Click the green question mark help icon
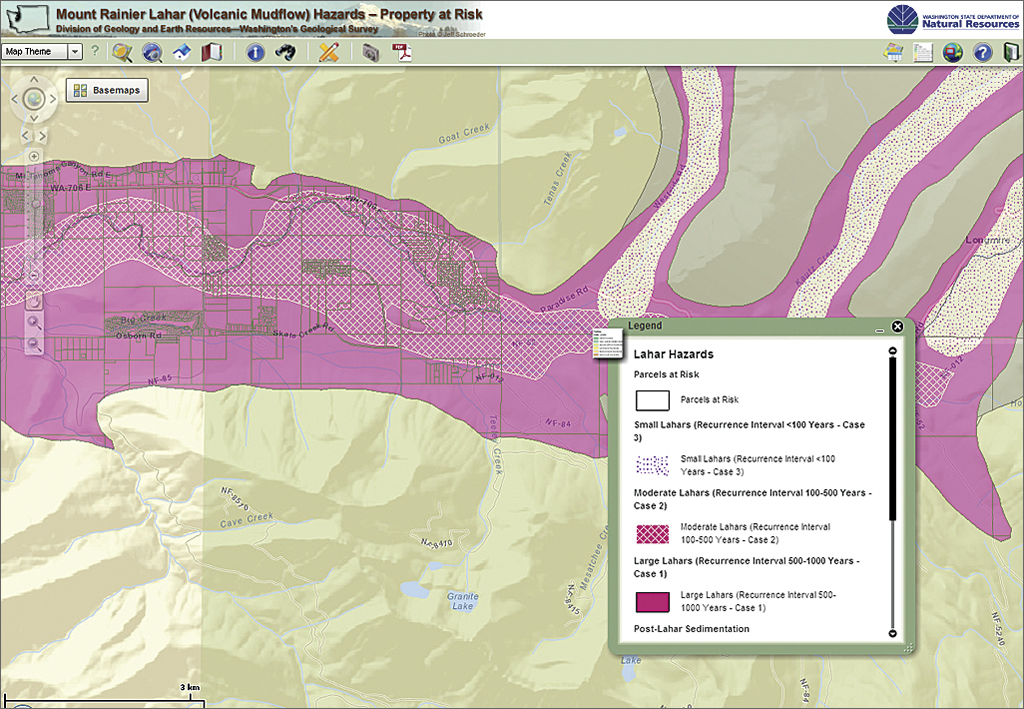Screen dimensions: 1024x709 pos(95,52)
